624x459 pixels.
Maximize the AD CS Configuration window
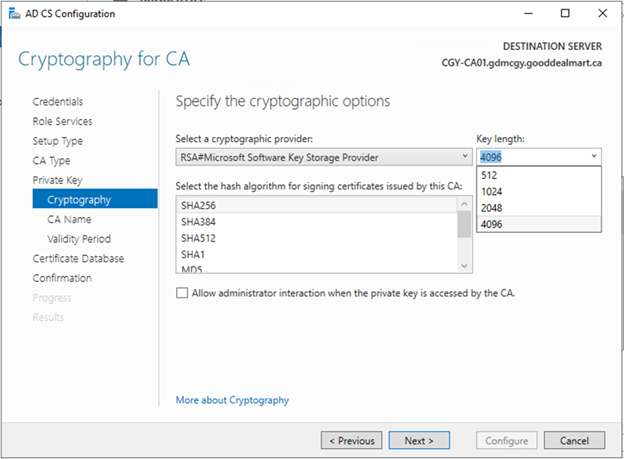(x=565, y=14)
